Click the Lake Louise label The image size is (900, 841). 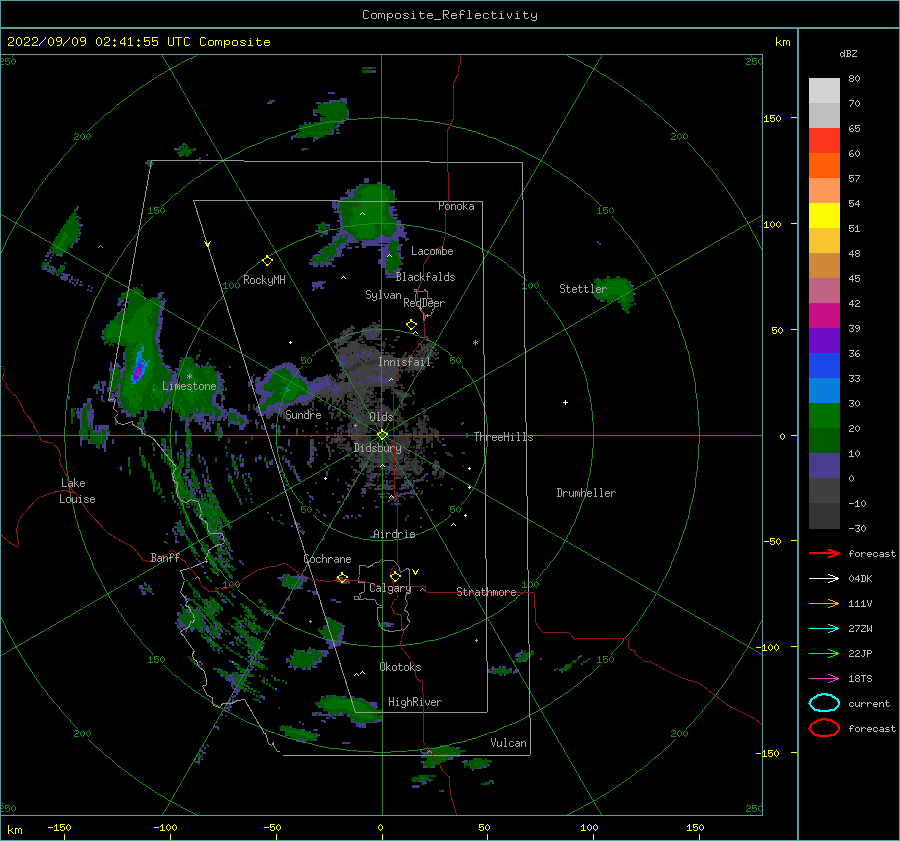(77, 491)
